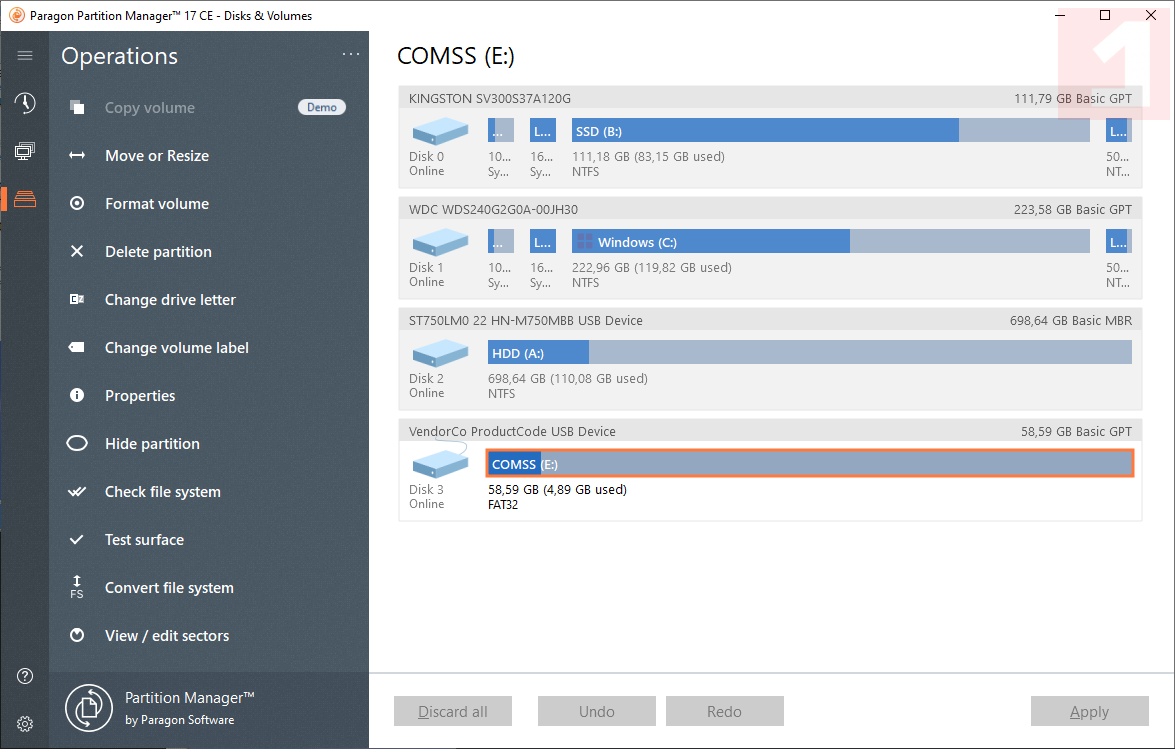Click 222,96 GB (119,82 GB used) text
This screenshot has width=1175, height=749.
(x=651, y=267)
